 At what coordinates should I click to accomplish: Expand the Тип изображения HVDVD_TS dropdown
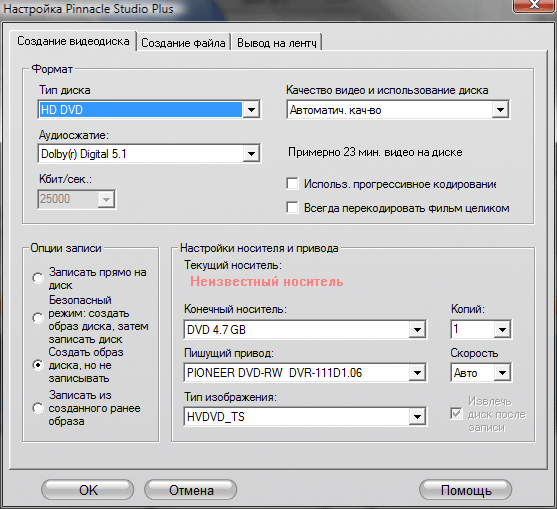click(x=305, y=416)
